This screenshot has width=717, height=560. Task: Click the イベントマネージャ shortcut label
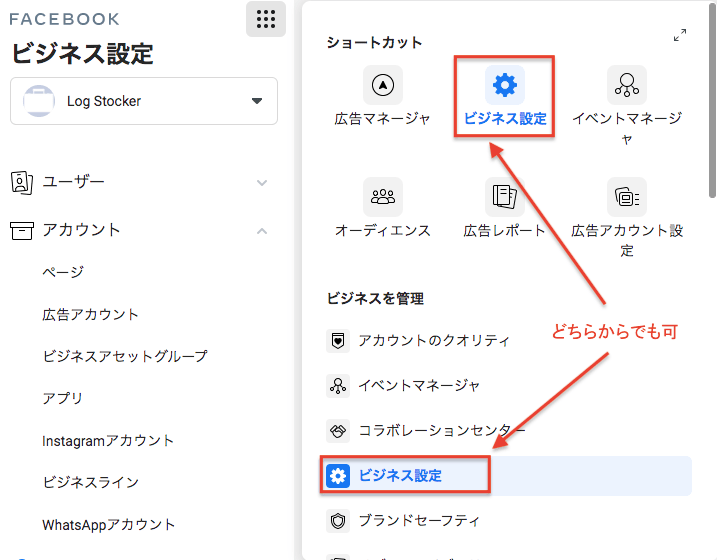[627, 128]
